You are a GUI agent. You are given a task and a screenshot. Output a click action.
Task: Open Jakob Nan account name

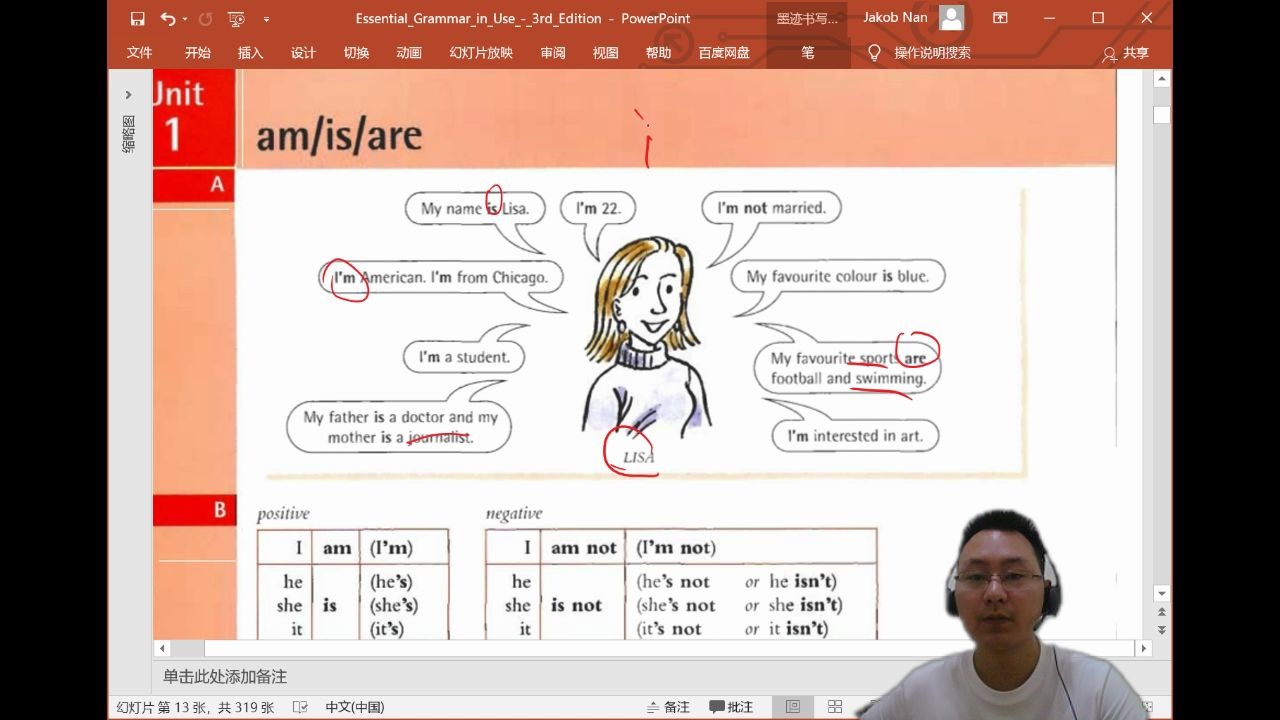click(896, 18)
